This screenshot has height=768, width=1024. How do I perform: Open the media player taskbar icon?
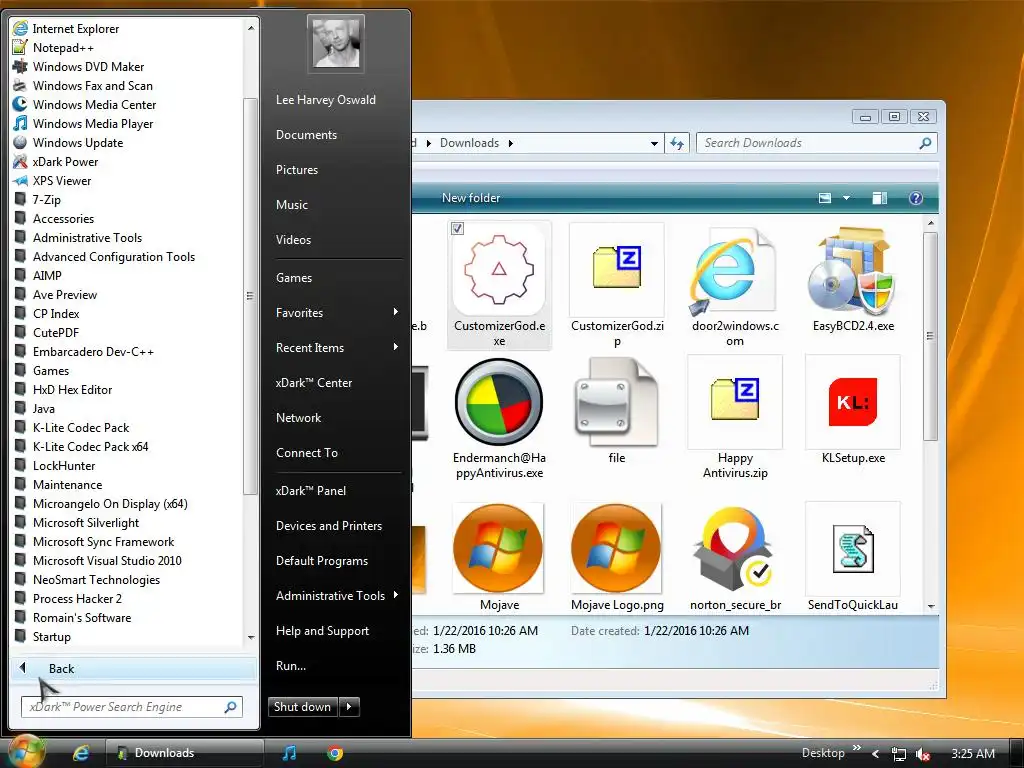point(288,753)
